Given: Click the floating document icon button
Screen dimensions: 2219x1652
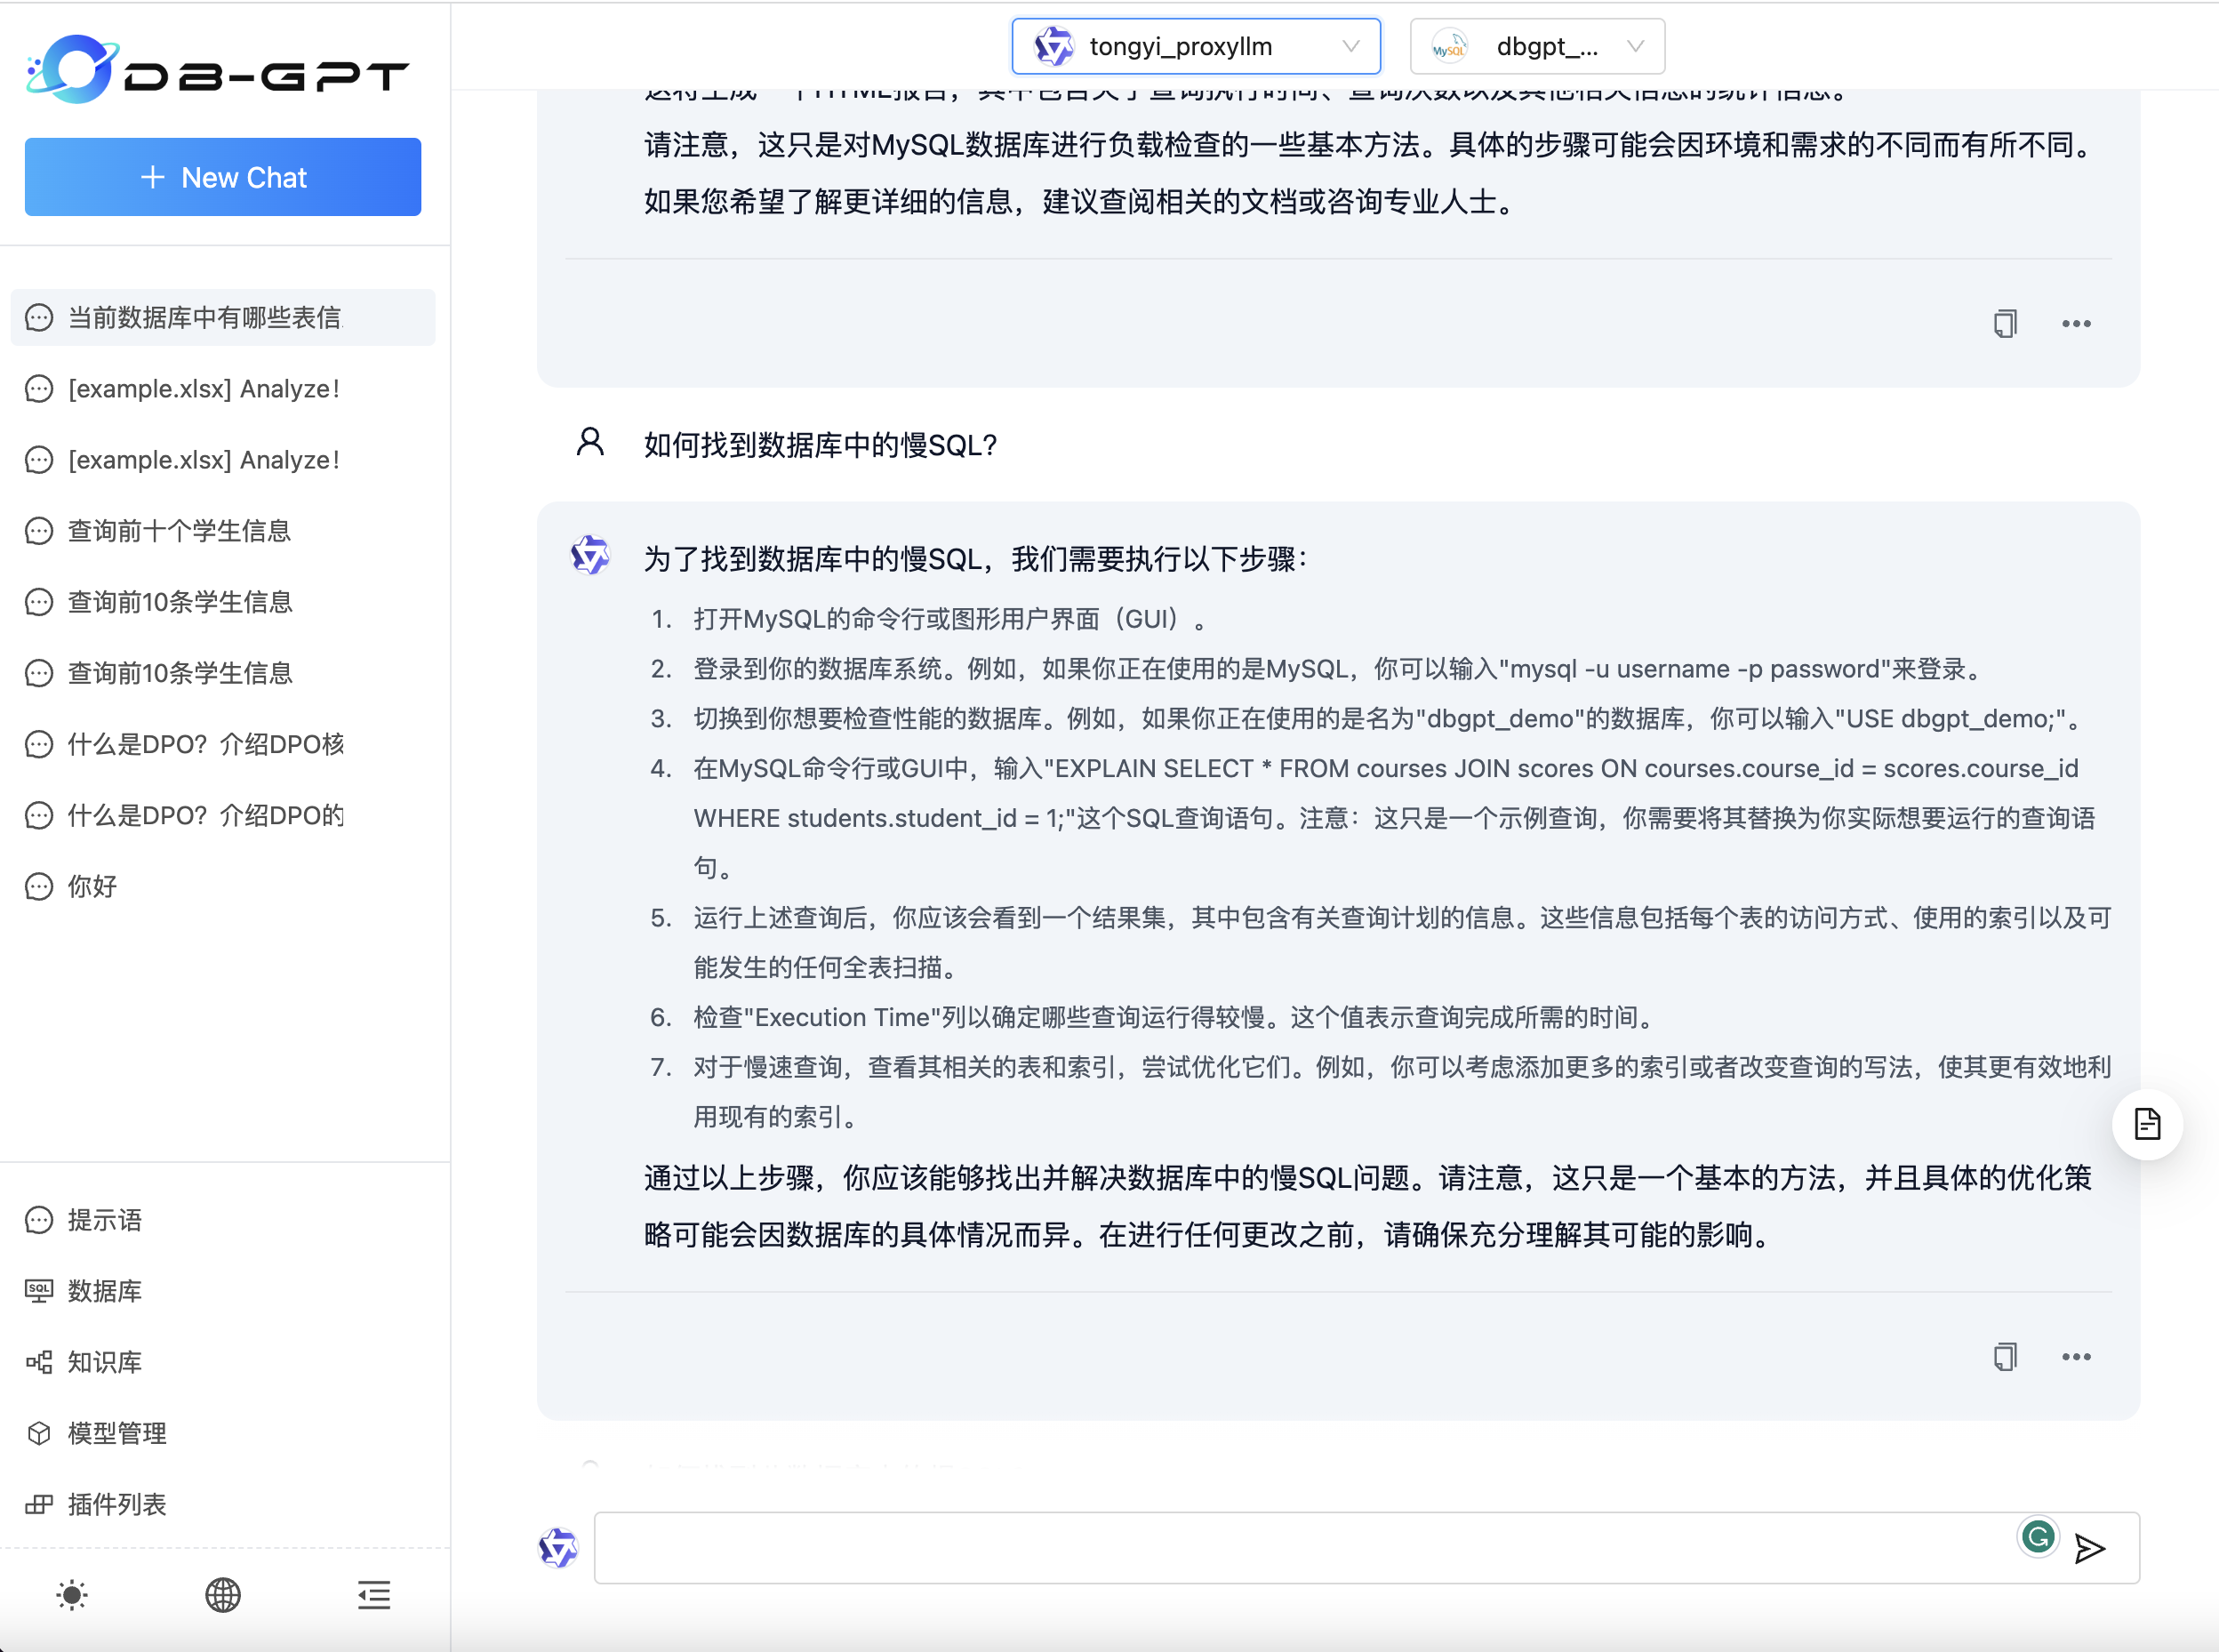Looking at the screenshot, I should pyautogui.click(x=2146, y=1124).
